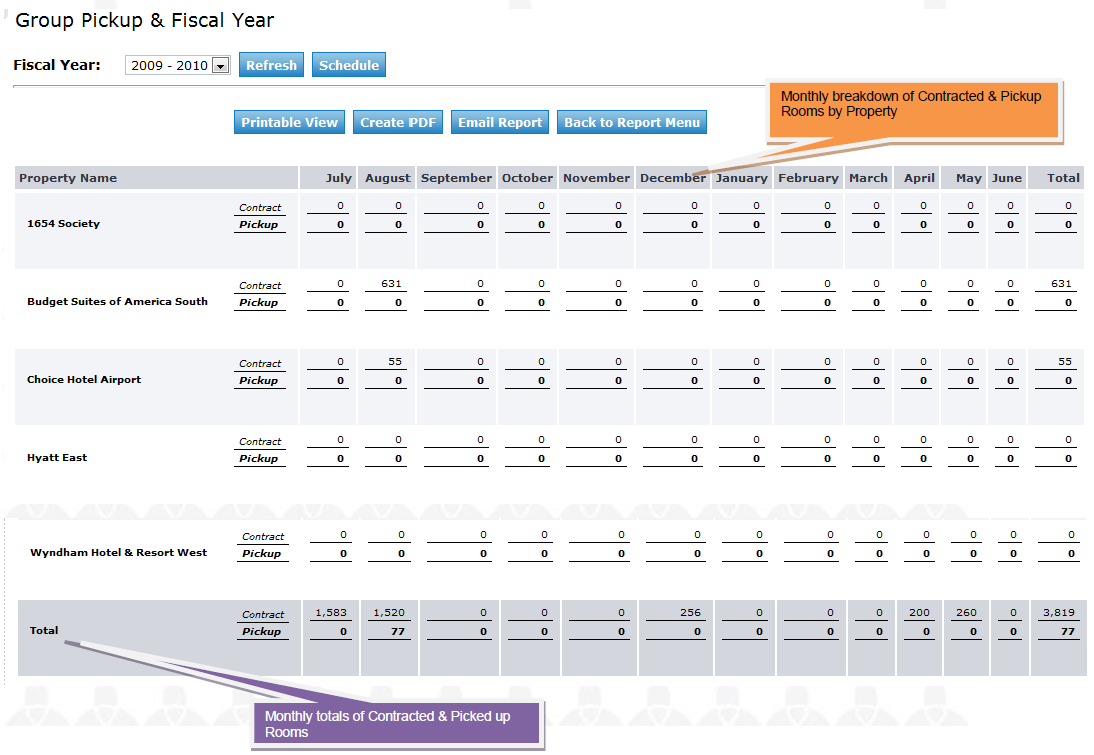1094x755 pixels.
Task: Click the grand total contract value 3,819
Action: point(1058,612)
